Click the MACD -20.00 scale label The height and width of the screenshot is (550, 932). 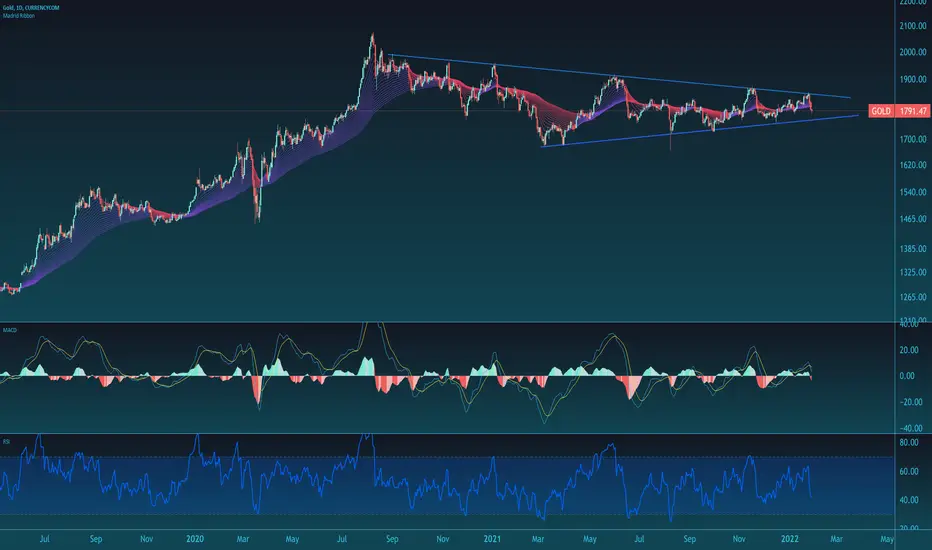point(910,402)
